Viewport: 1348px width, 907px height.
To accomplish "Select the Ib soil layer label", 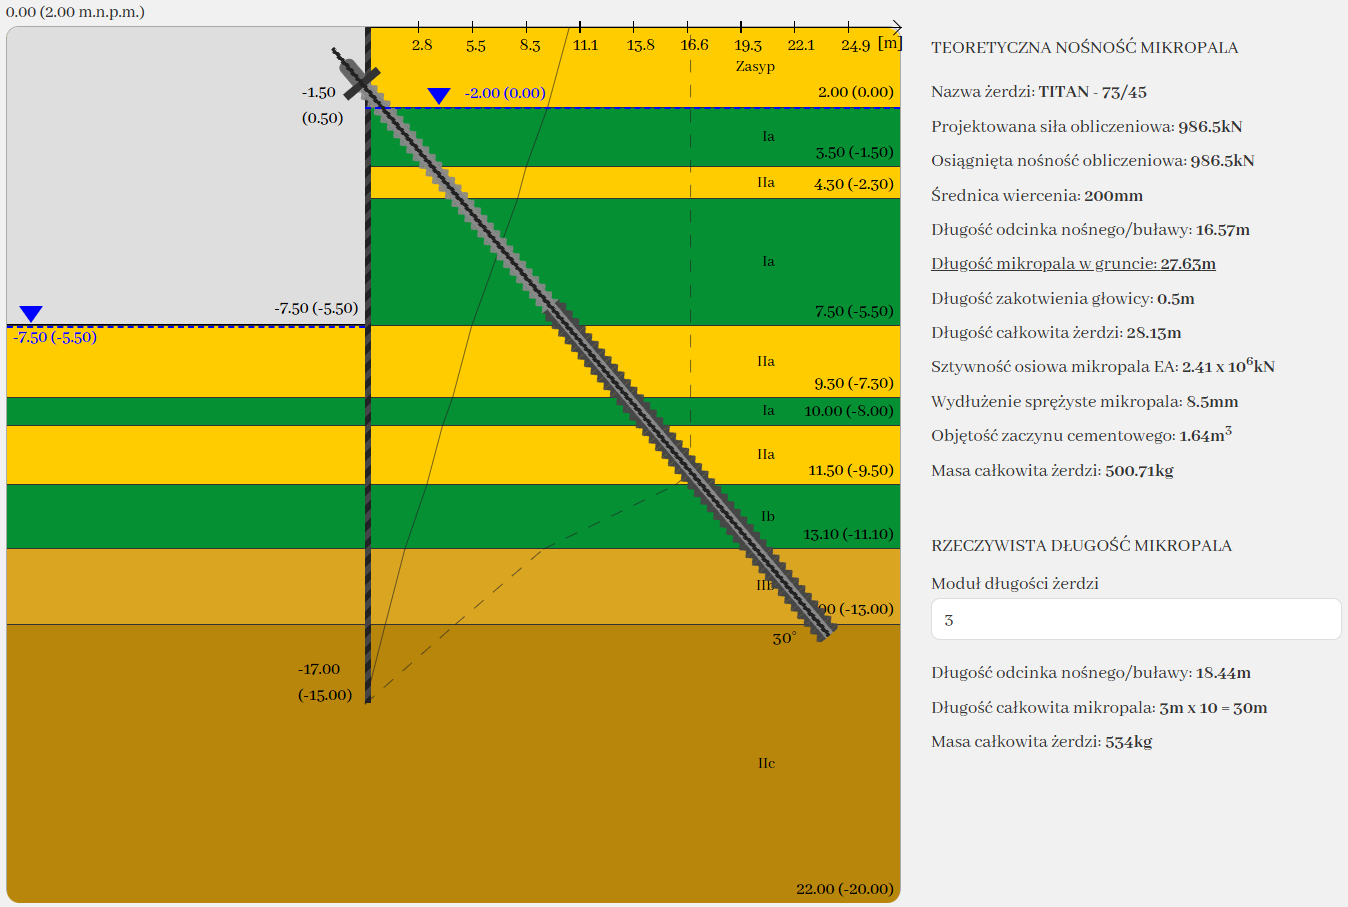I will tap(767, 516).
